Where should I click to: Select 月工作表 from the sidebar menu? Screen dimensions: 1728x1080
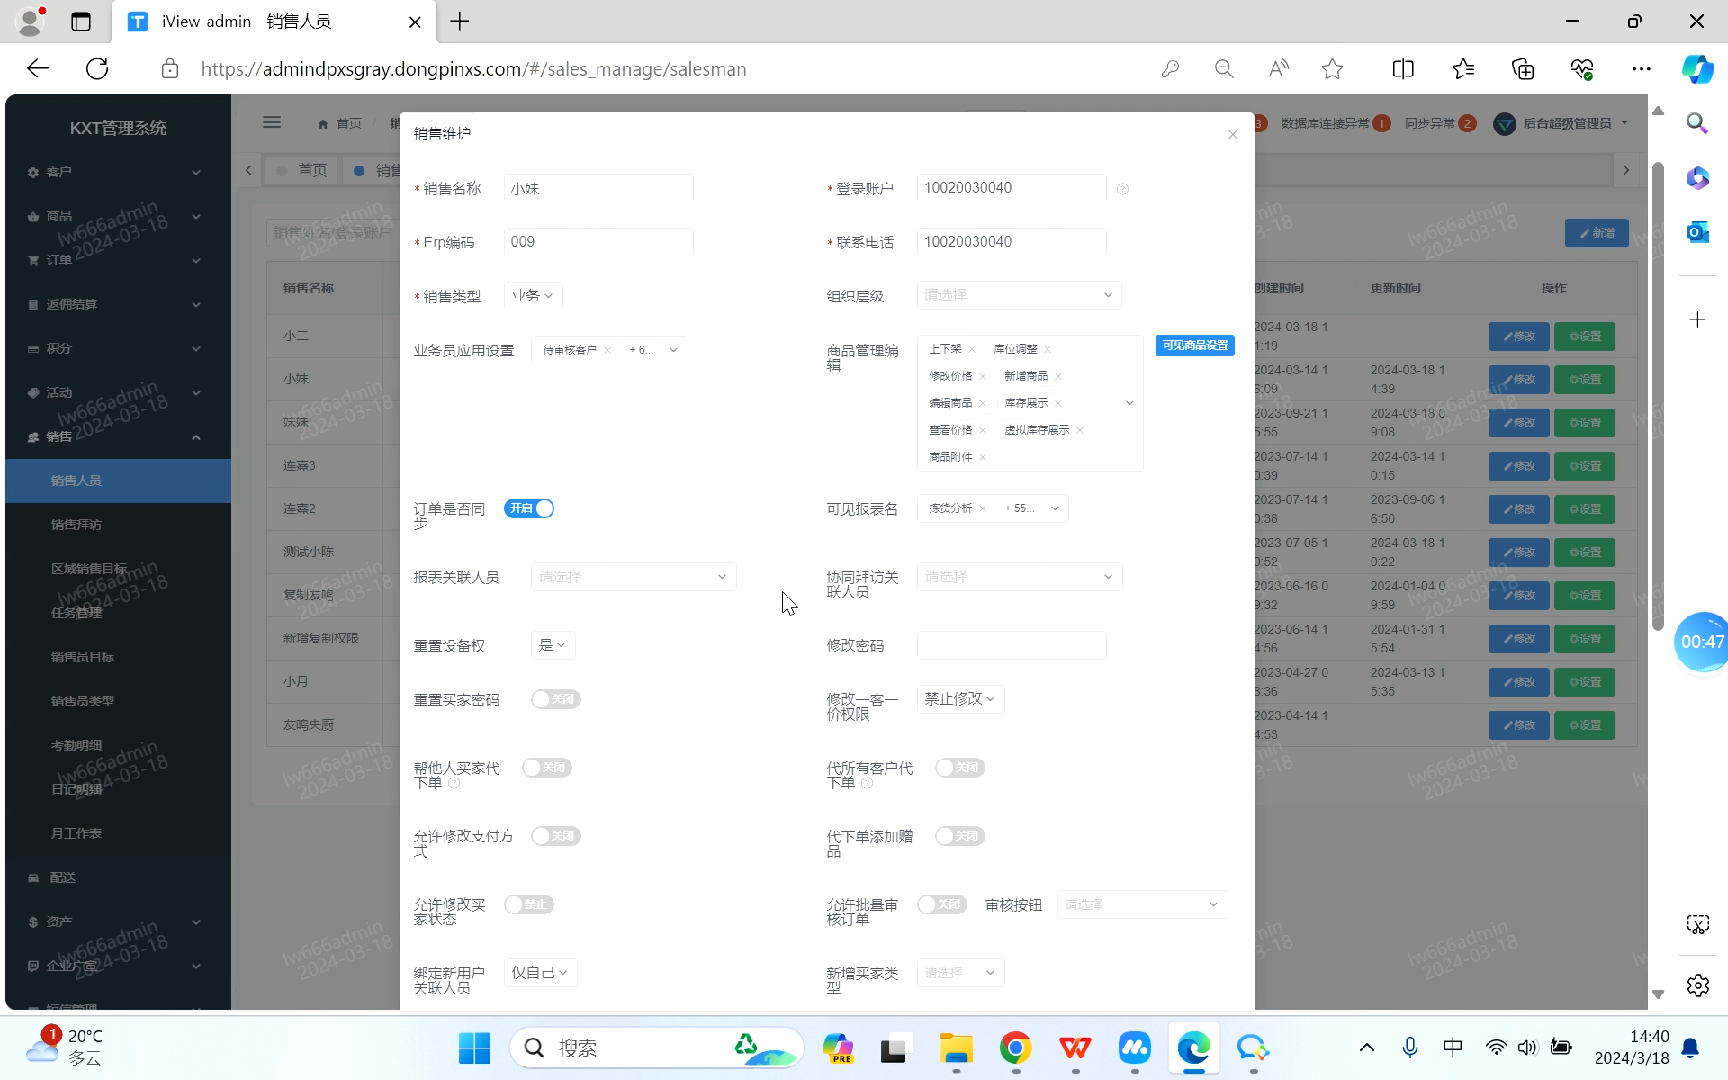click(x=76, y=832)
